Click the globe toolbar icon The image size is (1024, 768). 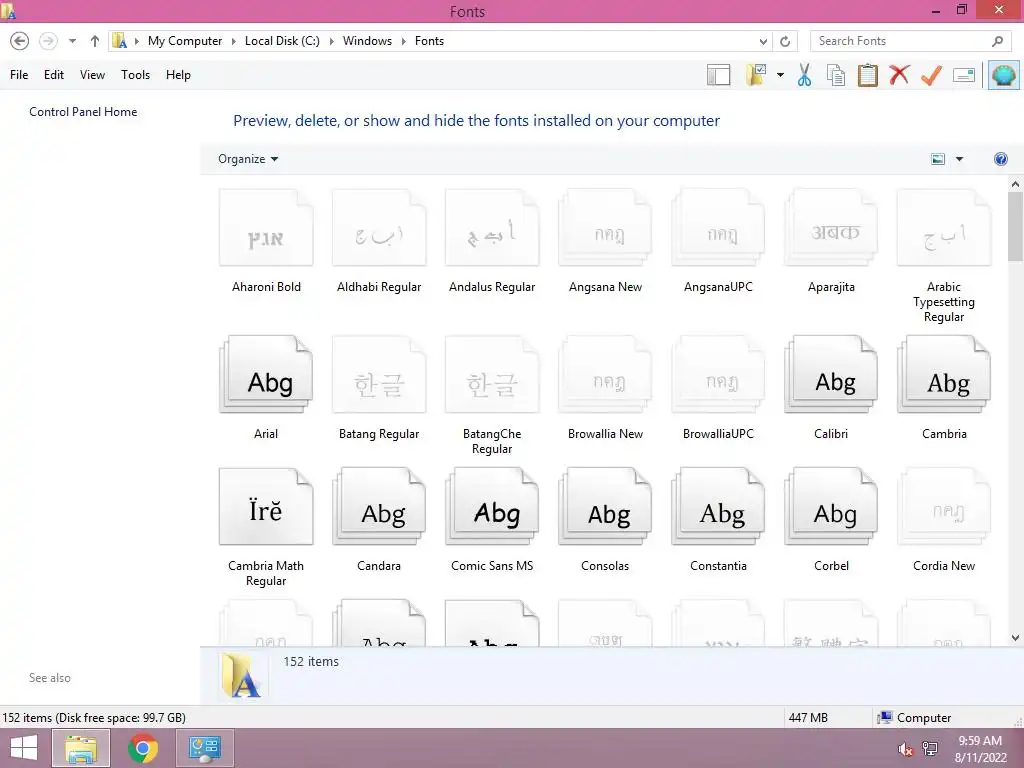(x=1004, y=75)
